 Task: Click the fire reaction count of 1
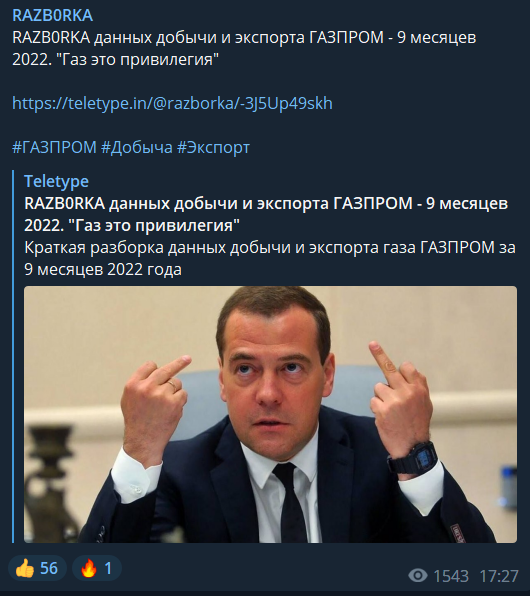click(108, 569)
